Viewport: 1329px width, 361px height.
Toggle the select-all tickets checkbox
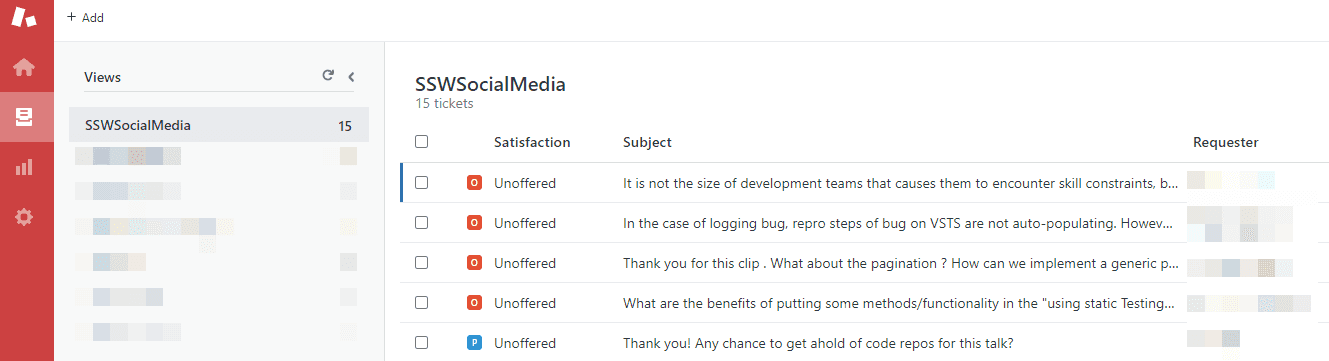click(x=421, y=142)
